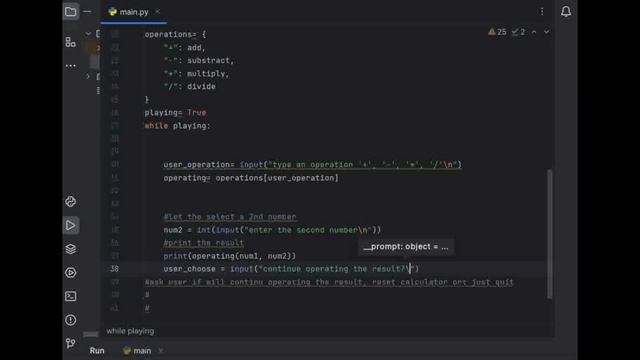The image size is (640, 360).
Task: Go to next highlighted problem arrow
Action: (x=547, y=32)
